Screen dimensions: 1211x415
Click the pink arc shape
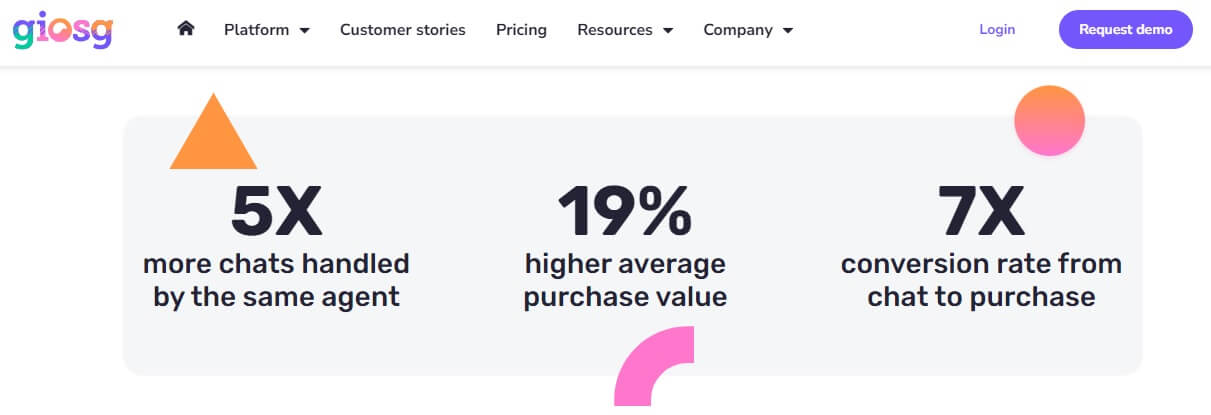pyautogui.click(x=654, y=366)
